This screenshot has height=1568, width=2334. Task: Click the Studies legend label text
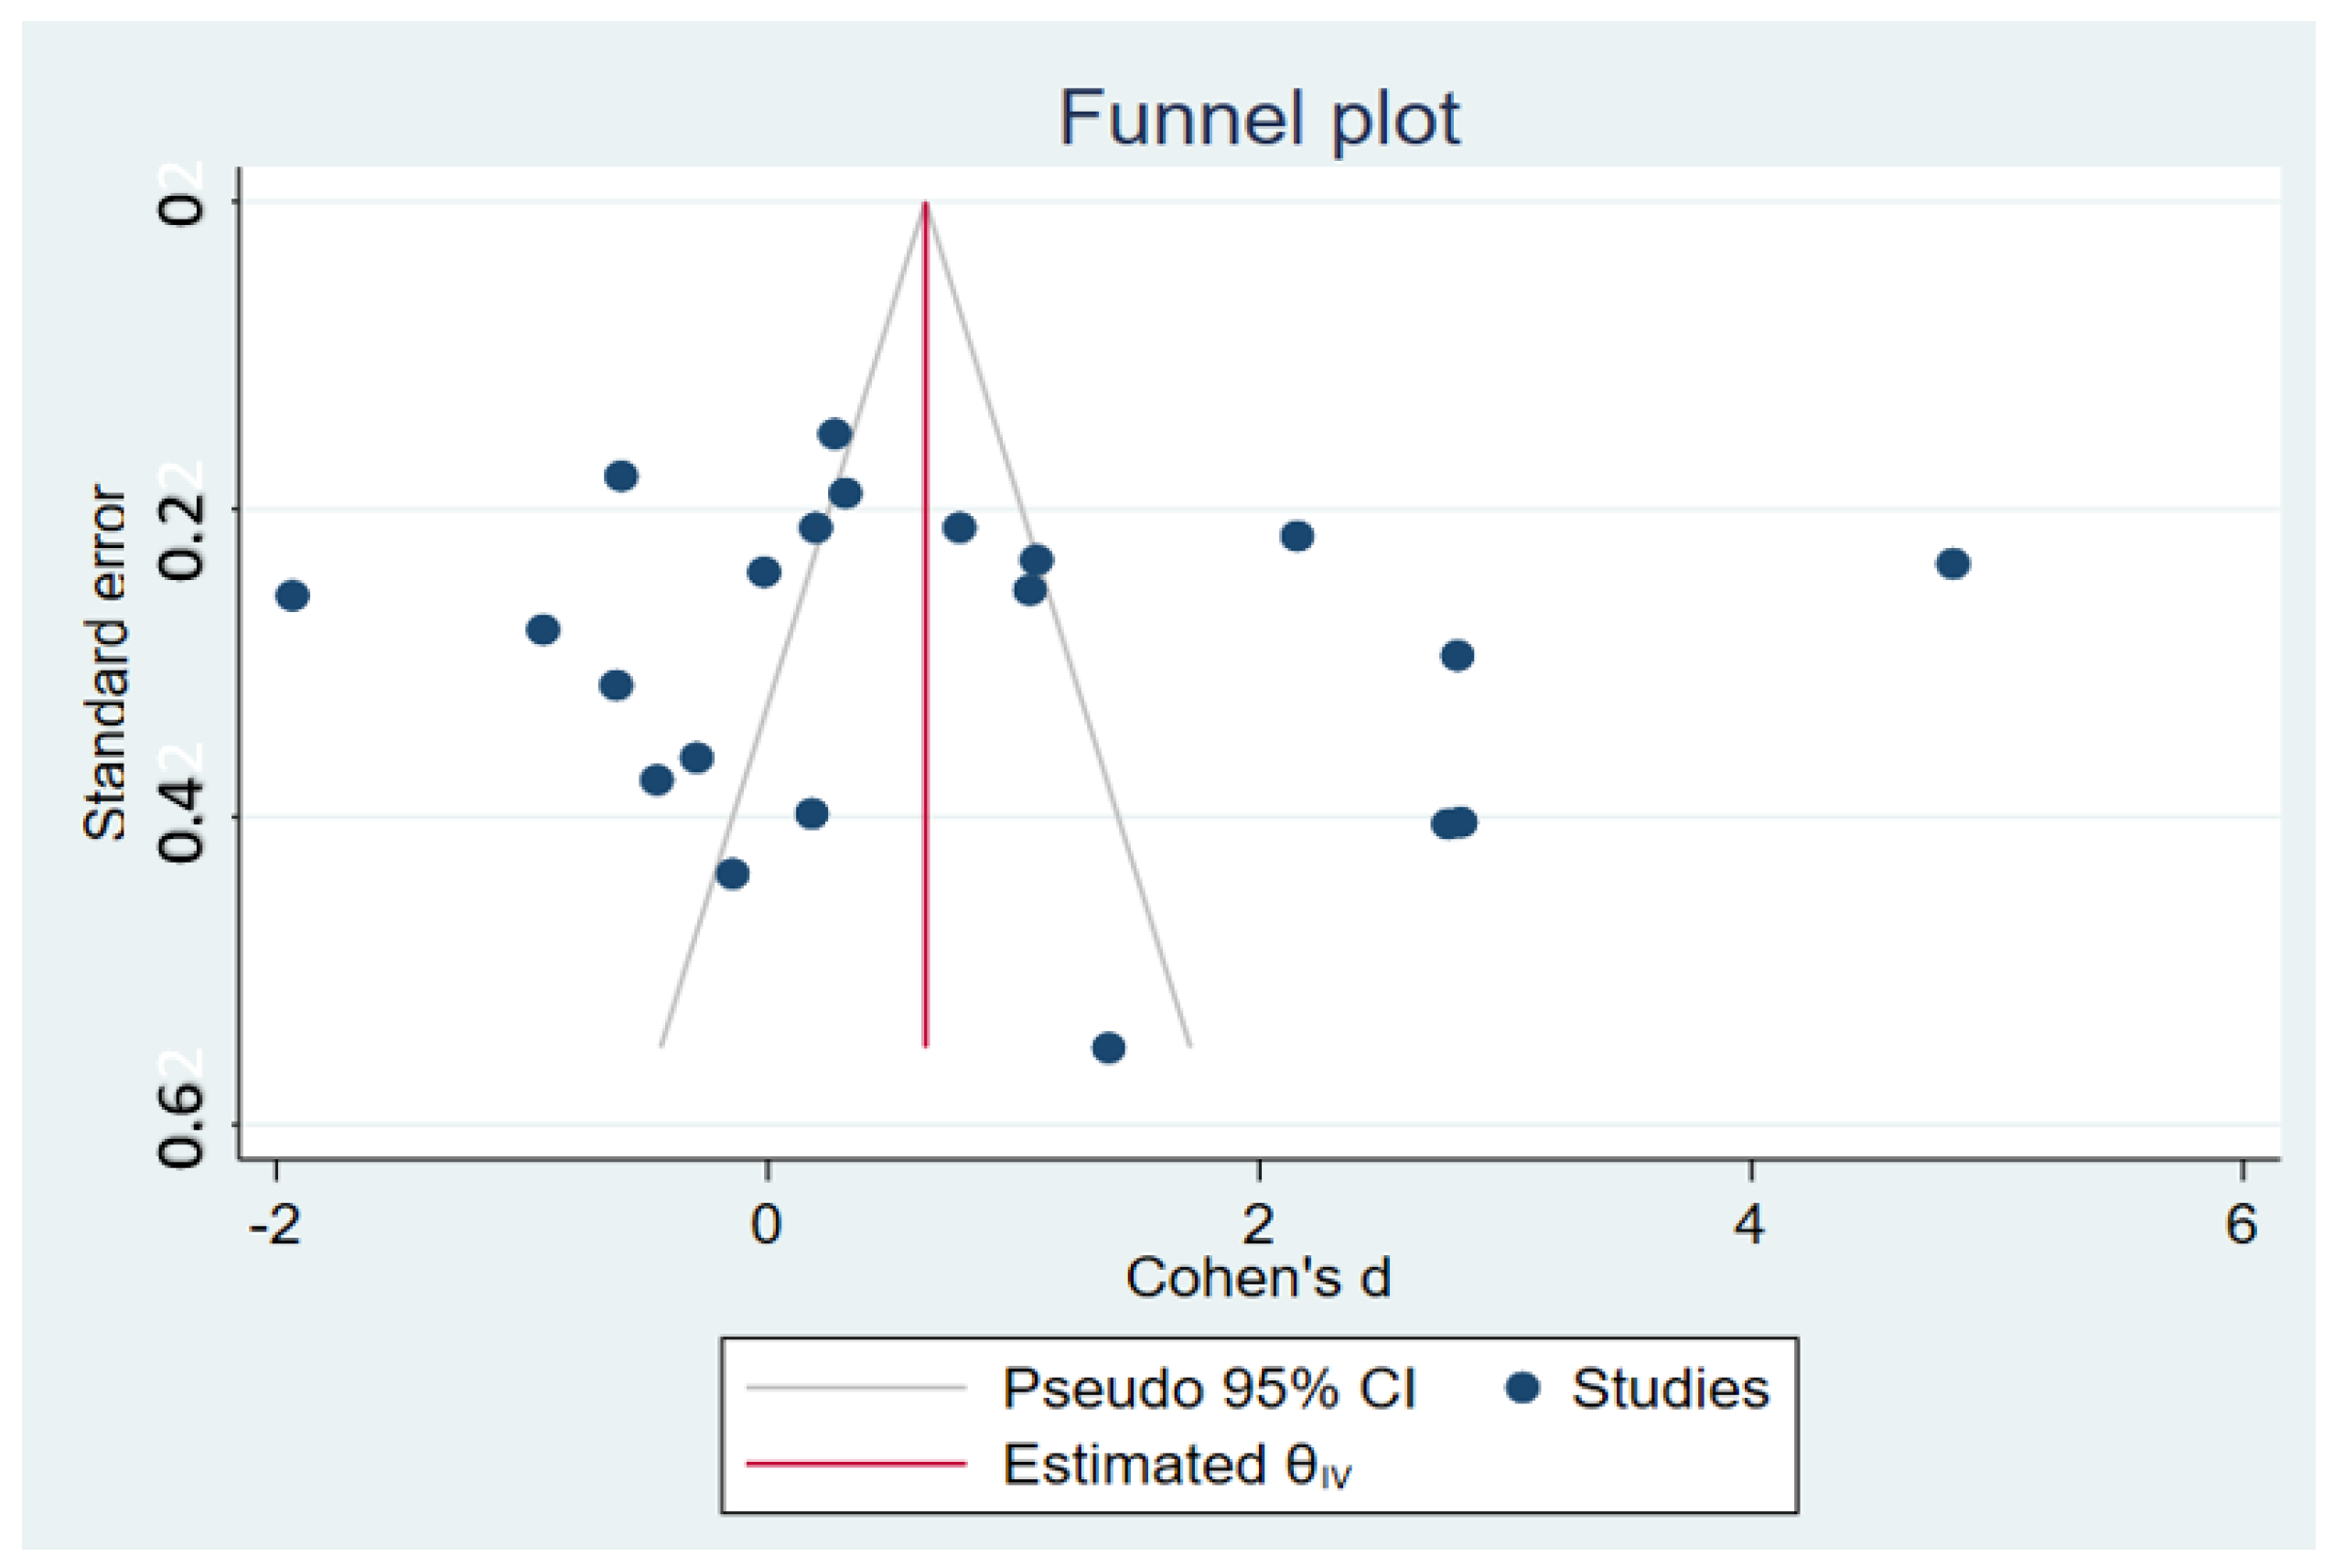(x=1669, y=1389)
